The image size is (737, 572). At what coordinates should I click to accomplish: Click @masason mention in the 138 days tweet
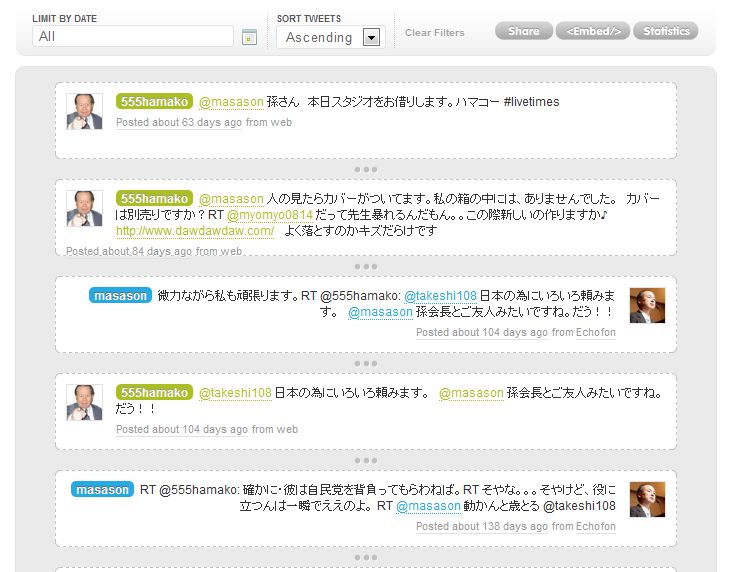point(428,506)
